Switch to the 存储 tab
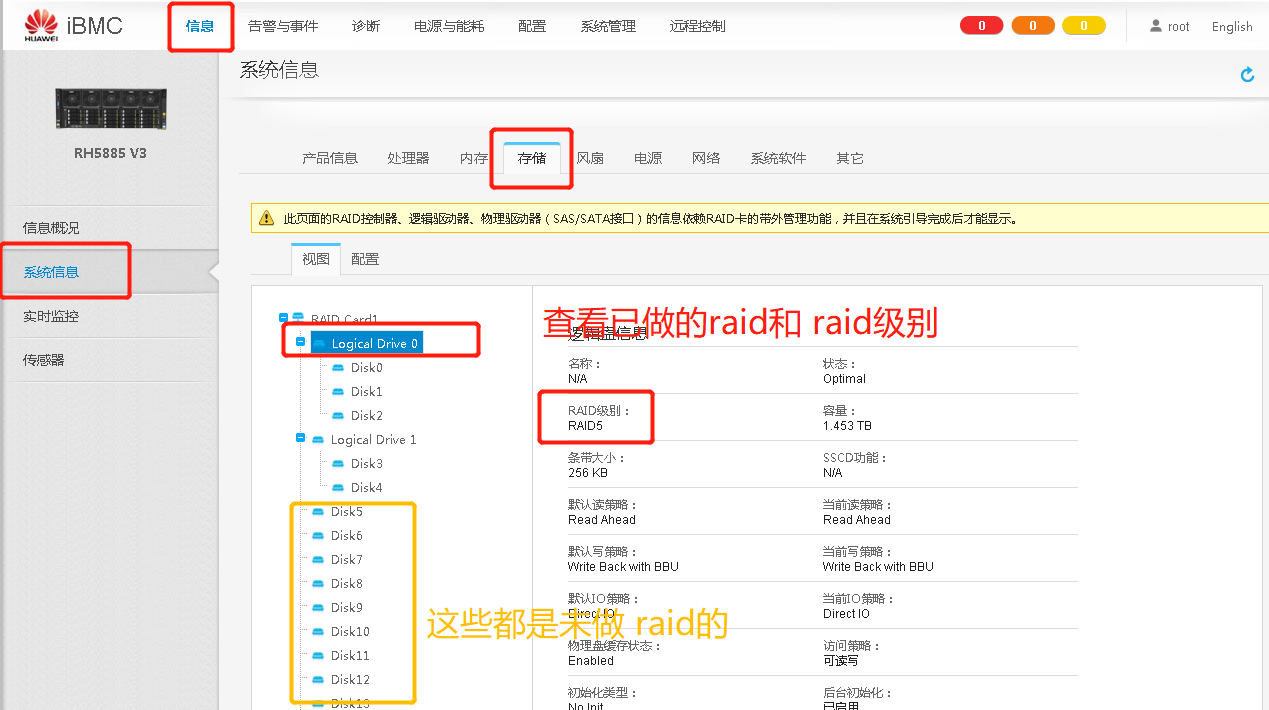 click(x=532, y=158)
